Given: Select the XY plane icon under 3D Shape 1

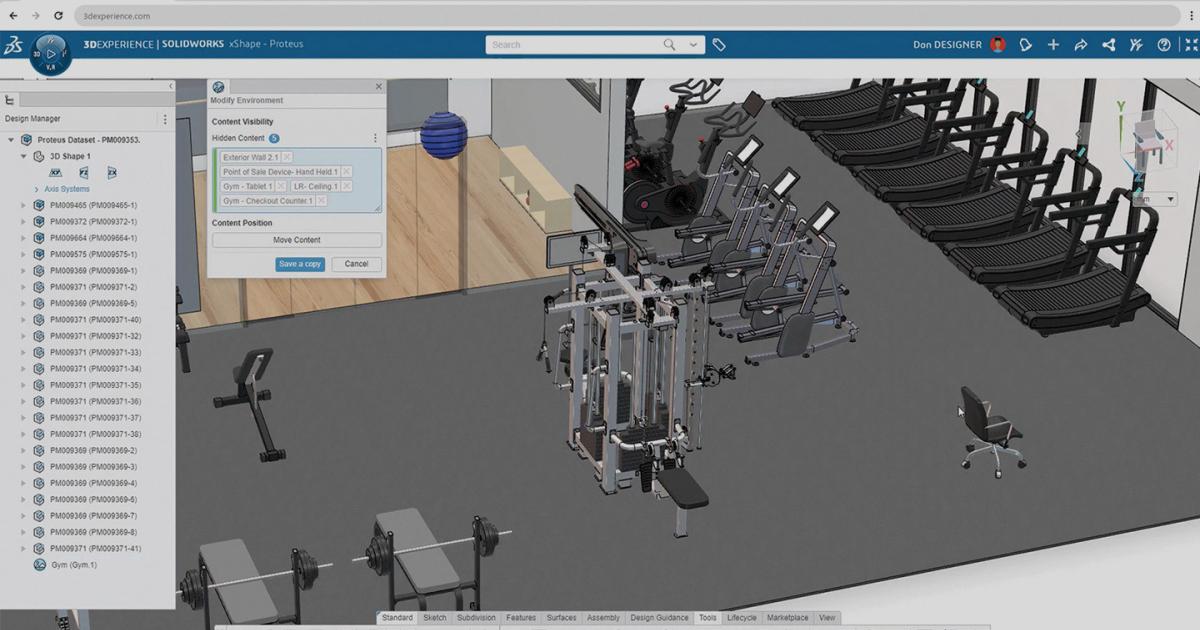Looking at the screenshot, I should [x=55, y=173].
